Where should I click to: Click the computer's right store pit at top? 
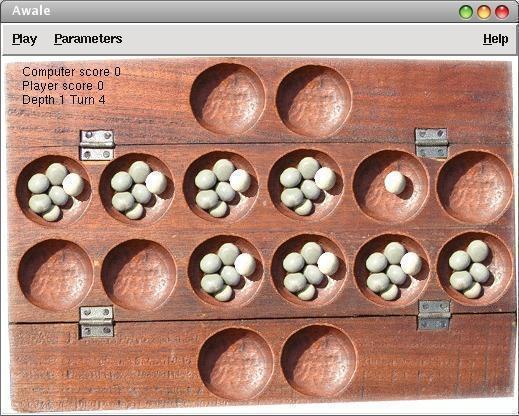pos(314,100)
